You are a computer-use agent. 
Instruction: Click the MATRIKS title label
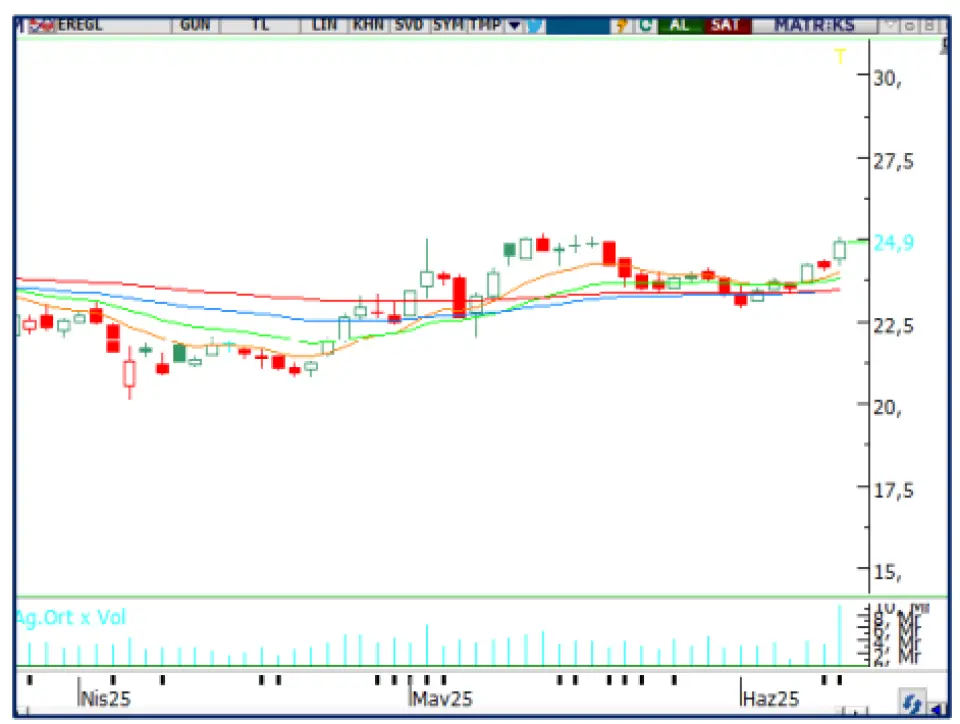pos(814,25)
